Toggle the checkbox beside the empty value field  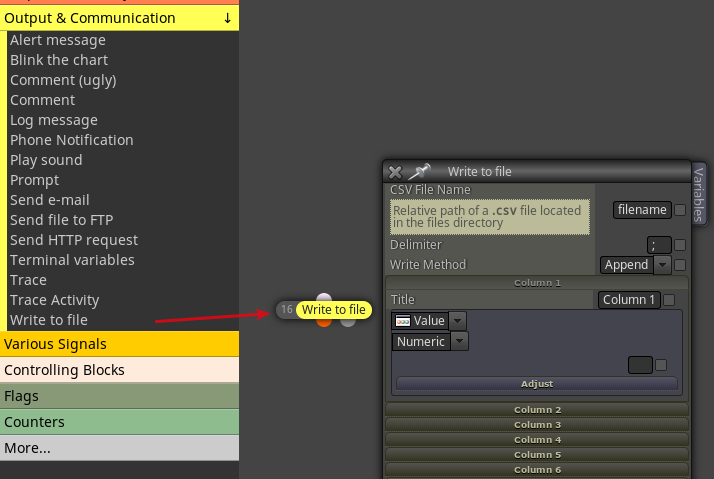tap(661, 365)
